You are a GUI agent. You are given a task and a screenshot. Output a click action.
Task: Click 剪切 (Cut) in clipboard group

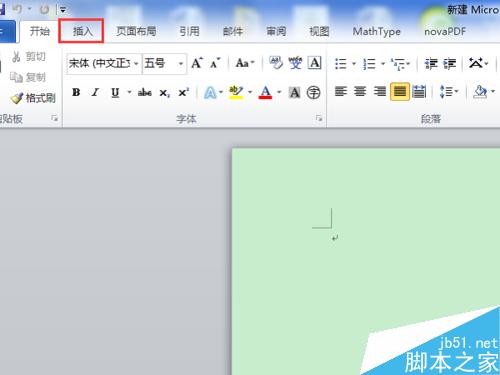pos(29,57)
